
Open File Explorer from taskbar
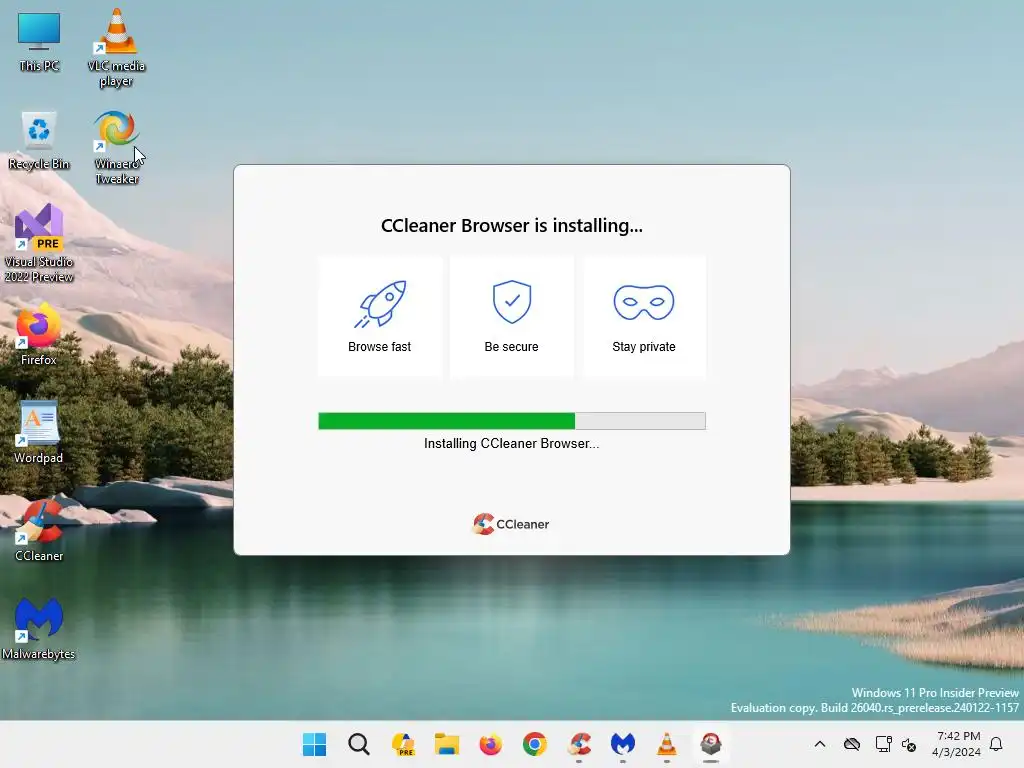point(447,744)
